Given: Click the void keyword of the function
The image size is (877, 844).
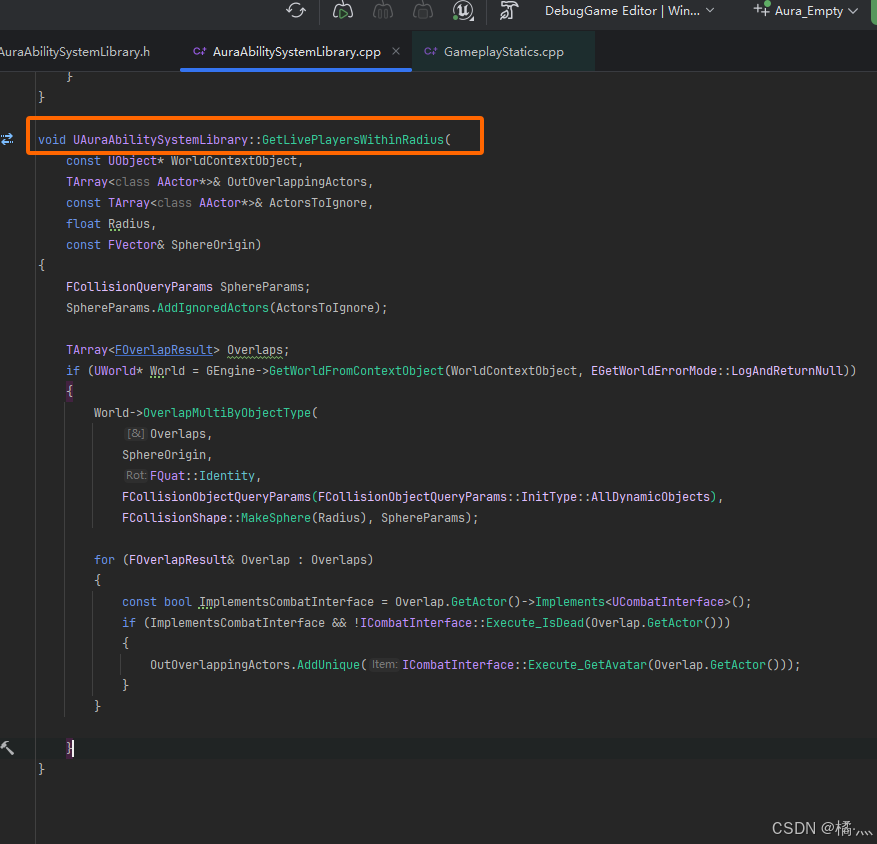Looking at the screenshot, I should (x=52, y=140).
